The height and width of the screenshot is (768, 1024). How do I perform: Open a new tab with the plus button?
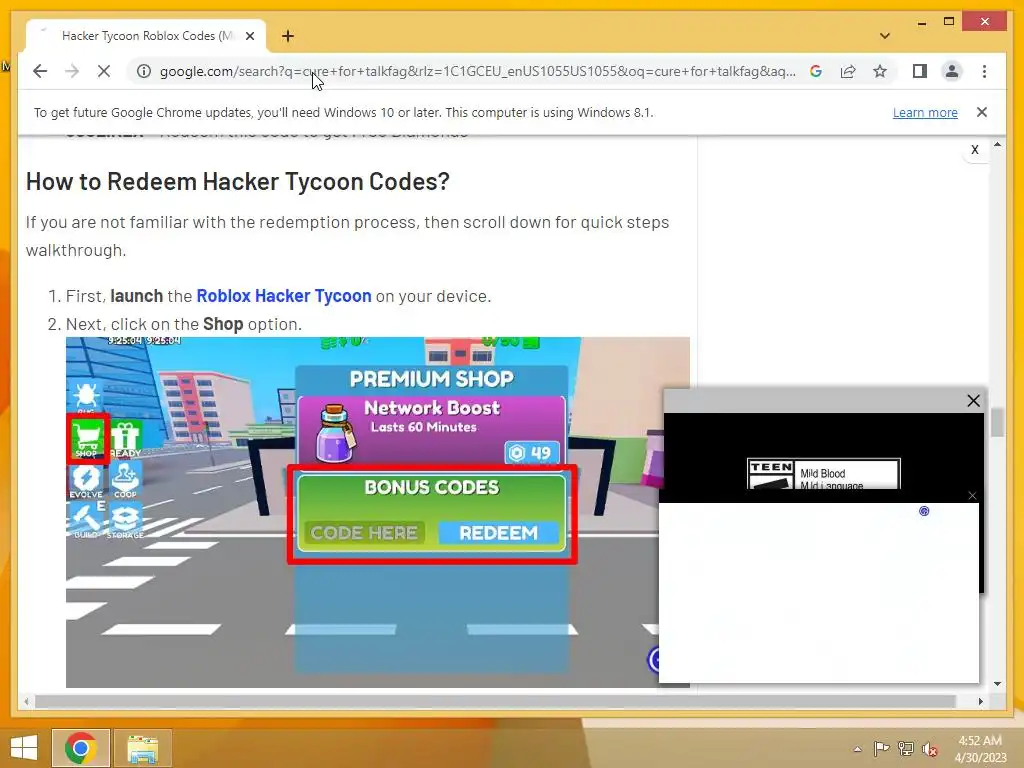[288, 36]
